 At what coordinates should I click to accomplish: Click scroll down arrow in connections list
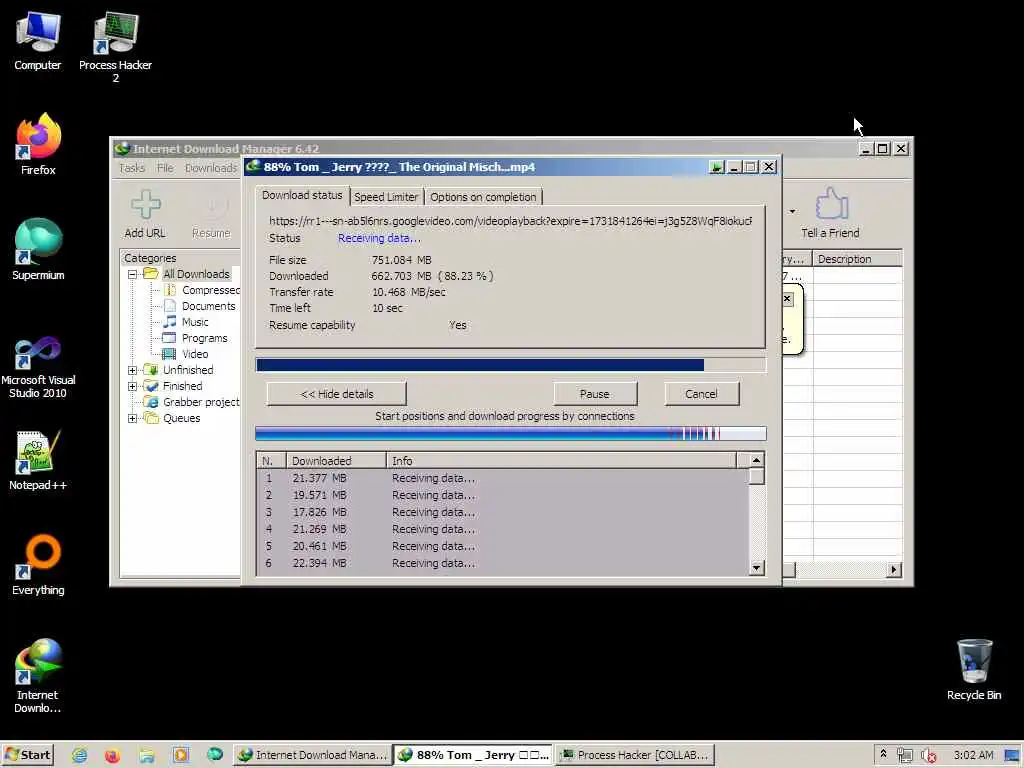756,568
